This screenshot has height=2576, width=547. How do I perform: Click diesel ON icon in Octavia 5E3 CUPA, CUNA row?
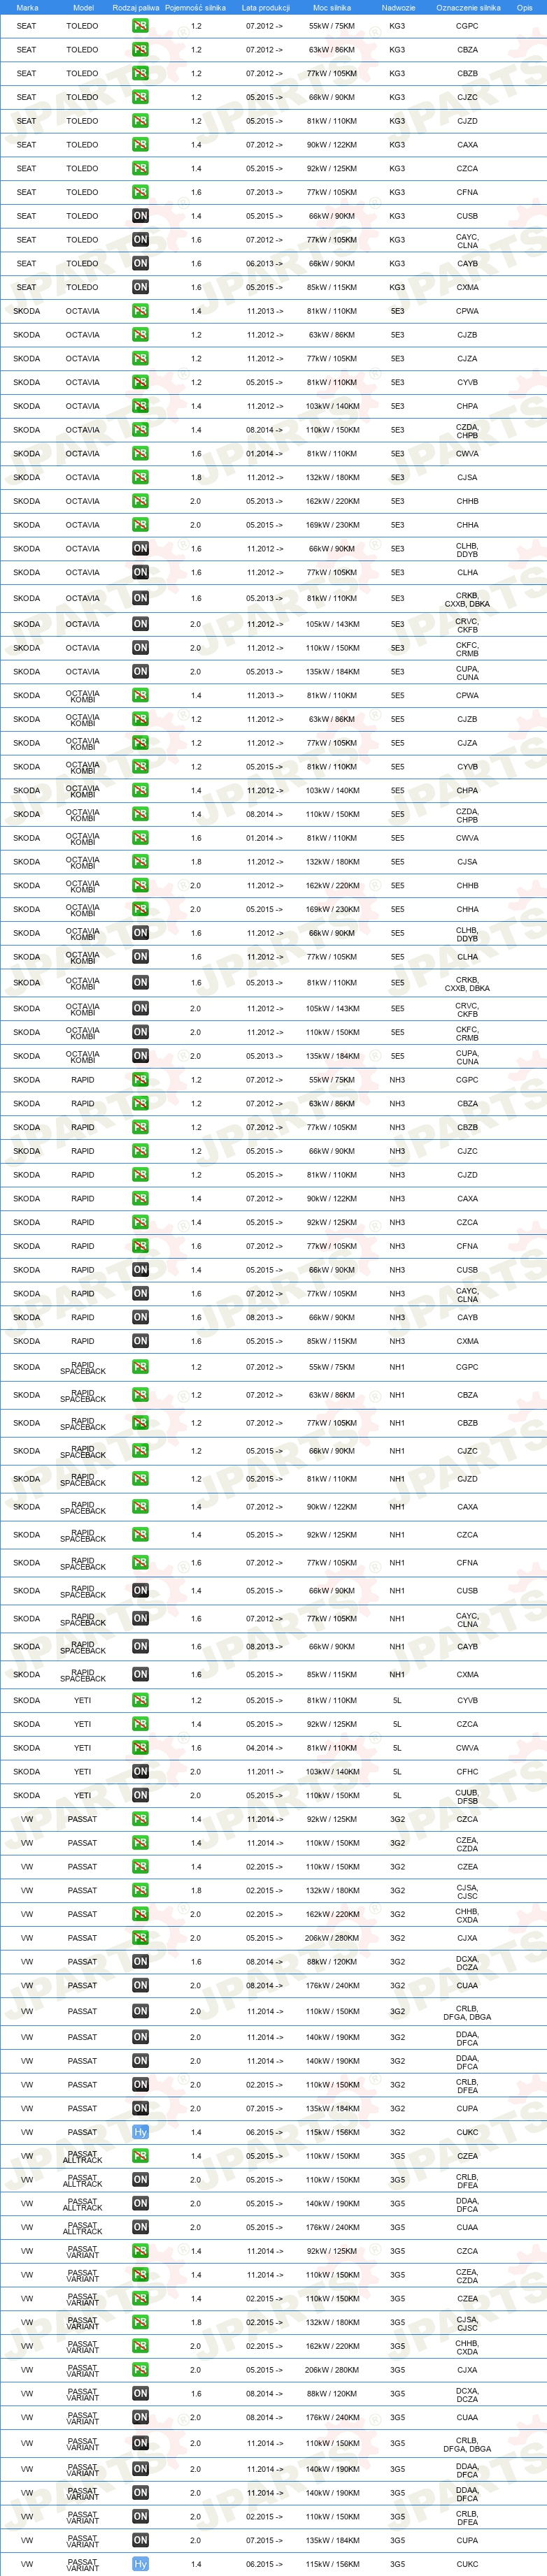tap(140, 672)
